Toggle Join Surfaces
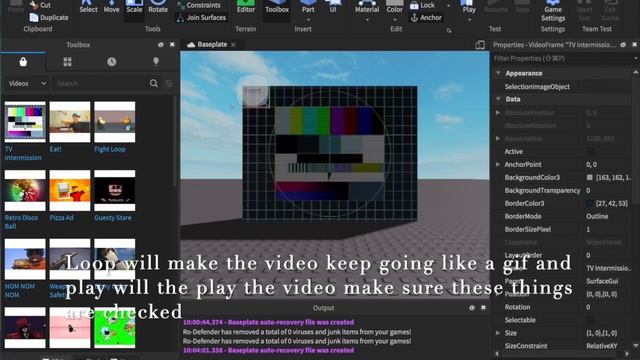Image resolution: width=640 pixels, height=360 pixels. pyautogui.click(x=201, y=18)
